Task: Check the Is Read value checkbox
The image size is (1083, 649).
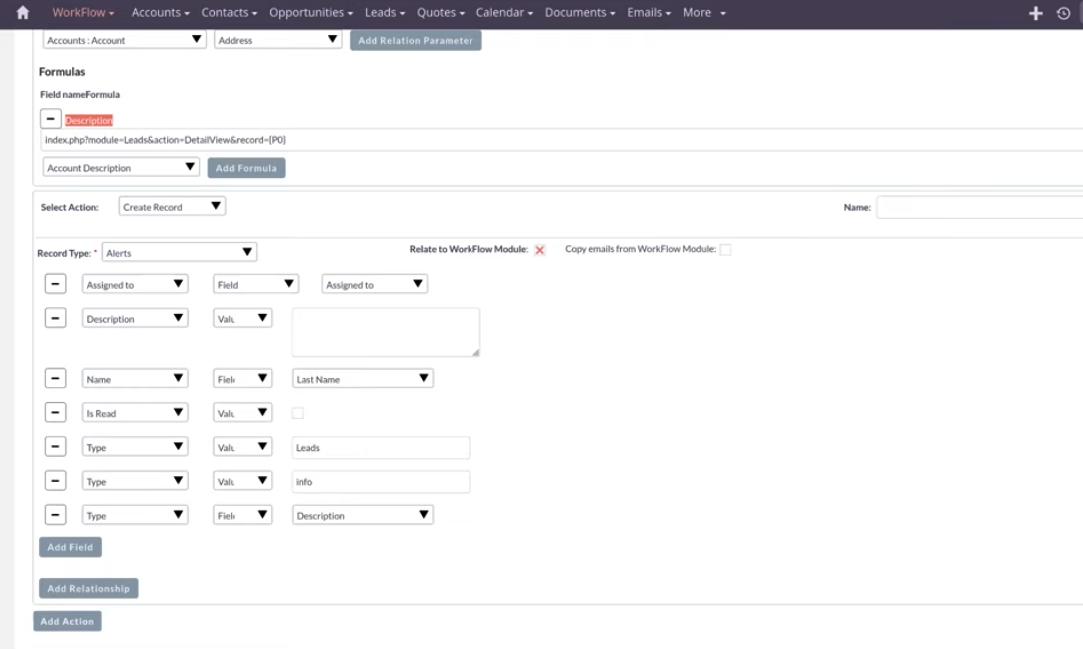Action: pos(296,412)
